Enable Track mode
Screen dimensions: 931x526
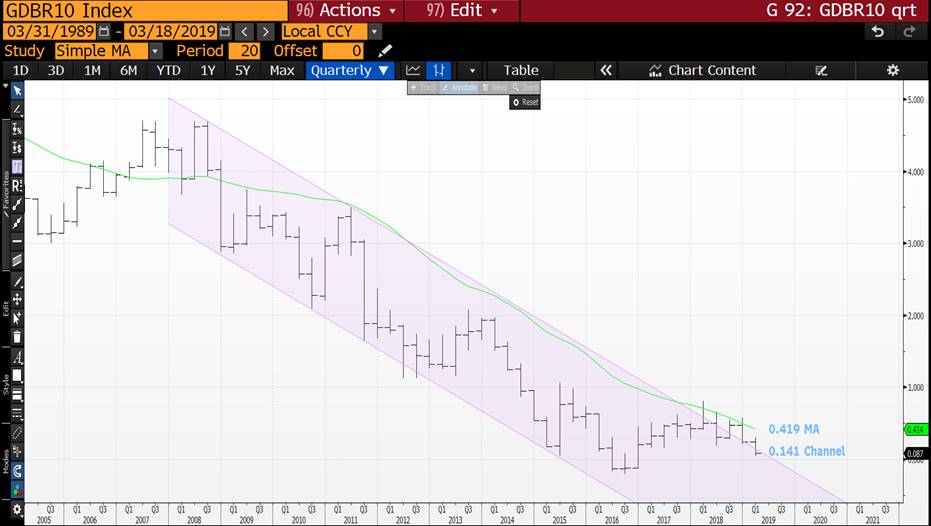[423, 88]
